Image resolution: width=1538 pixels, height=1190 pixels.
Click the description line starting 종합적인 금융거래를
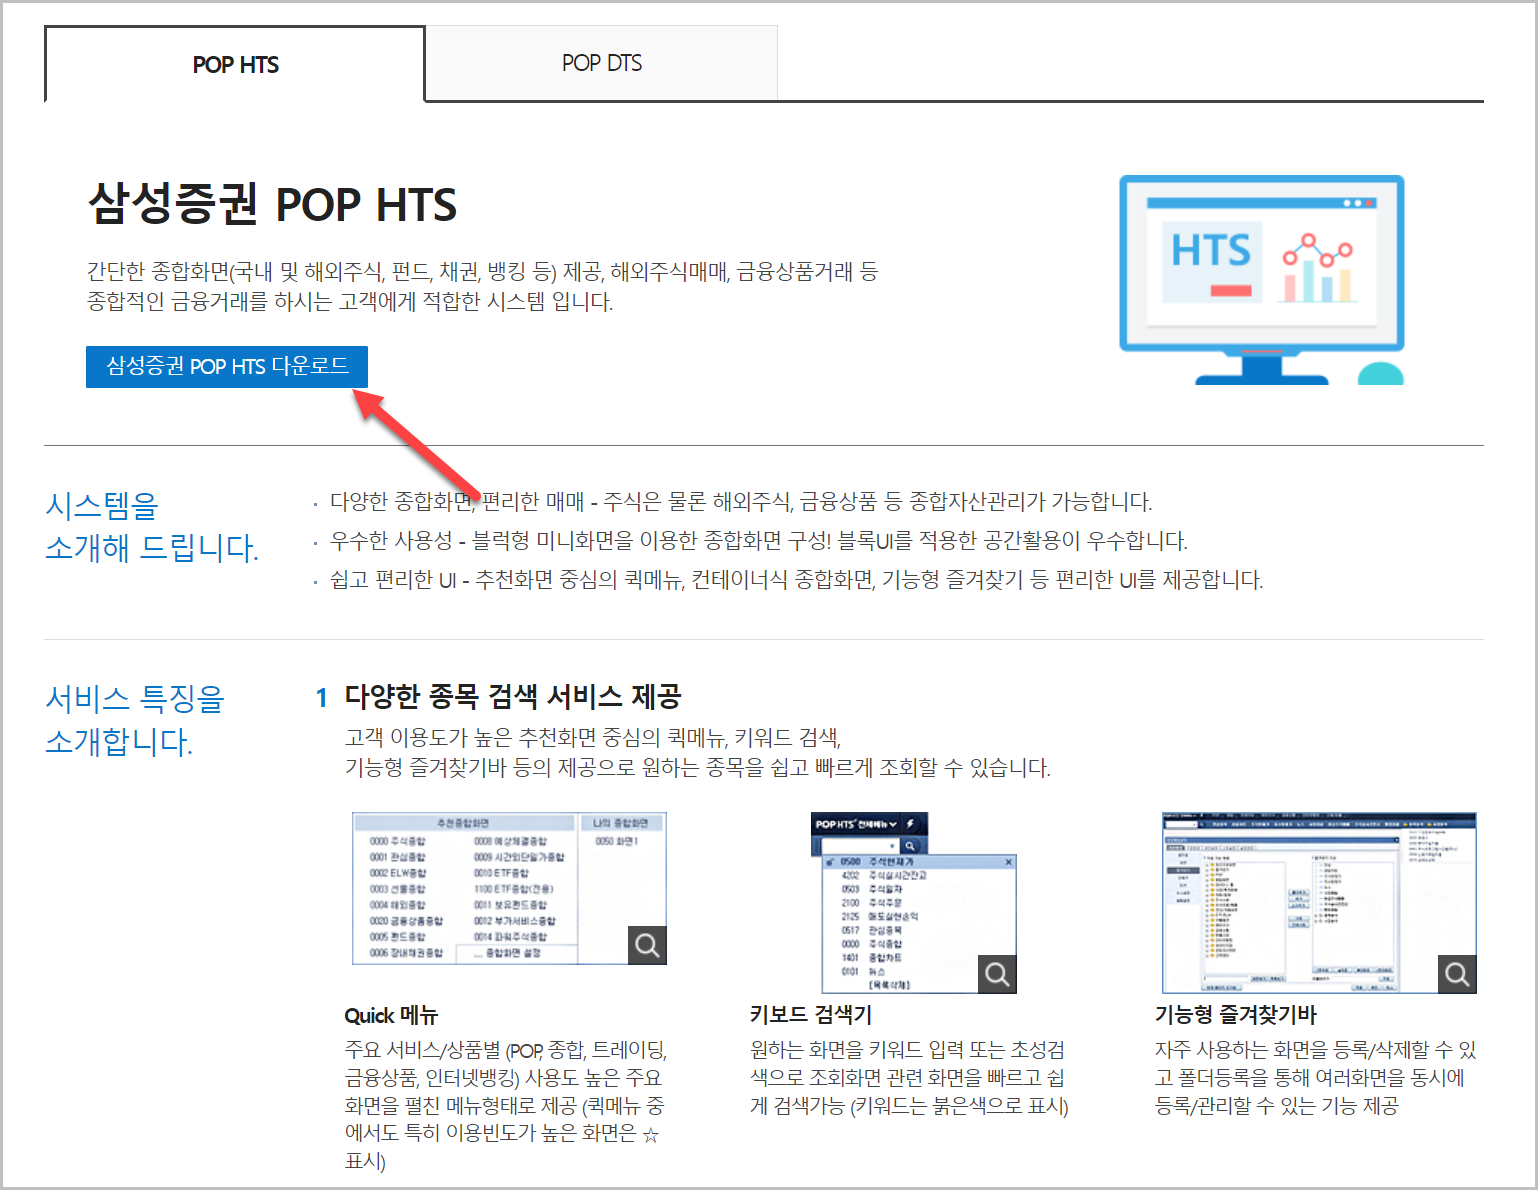[350, 301]
